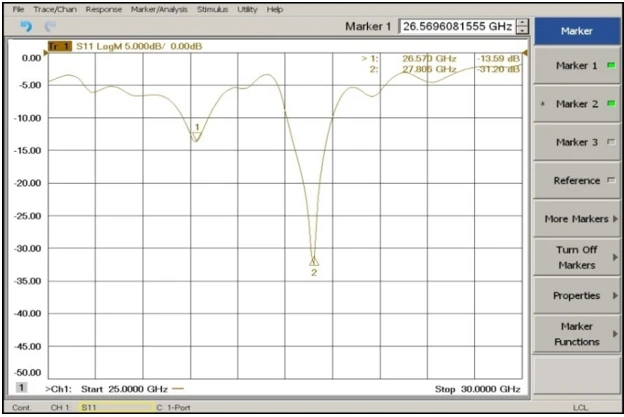
Task: Open the Stimulus menu
Action: (212, 9)
